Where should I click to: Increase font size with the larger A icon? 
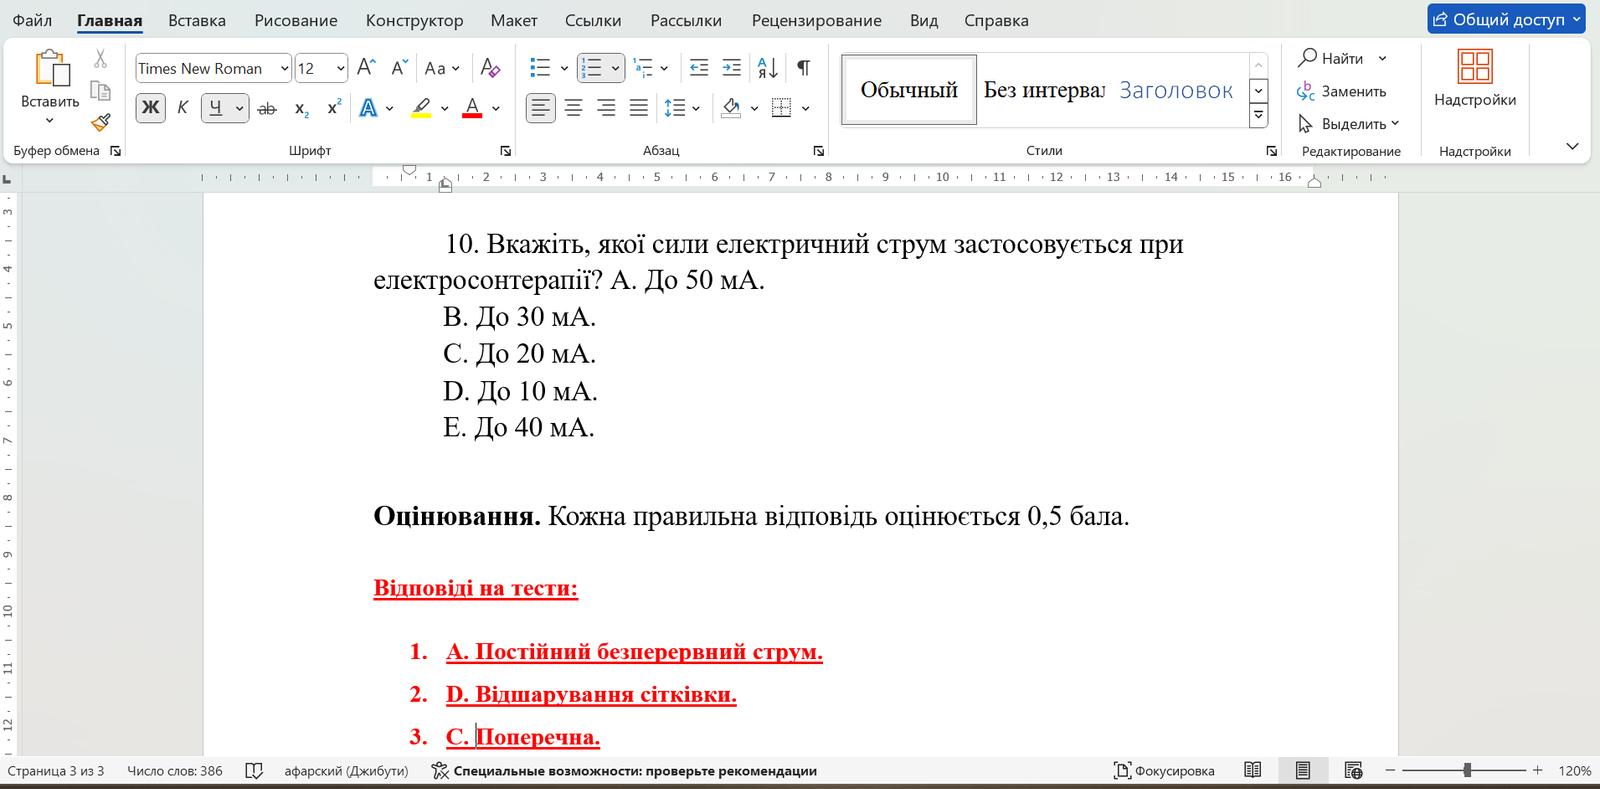[366, 68]
